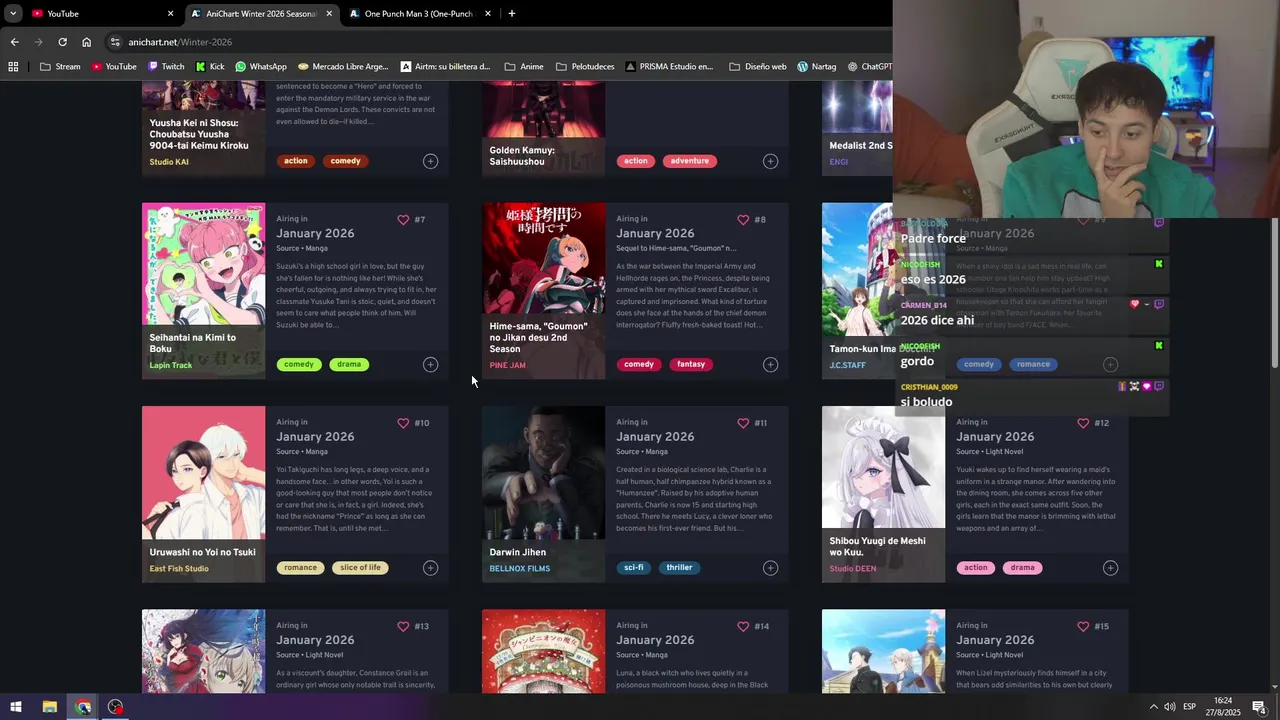1280x720 pixels.
Task: Open the Windows Start menu
Action: [x=16, y=707]
